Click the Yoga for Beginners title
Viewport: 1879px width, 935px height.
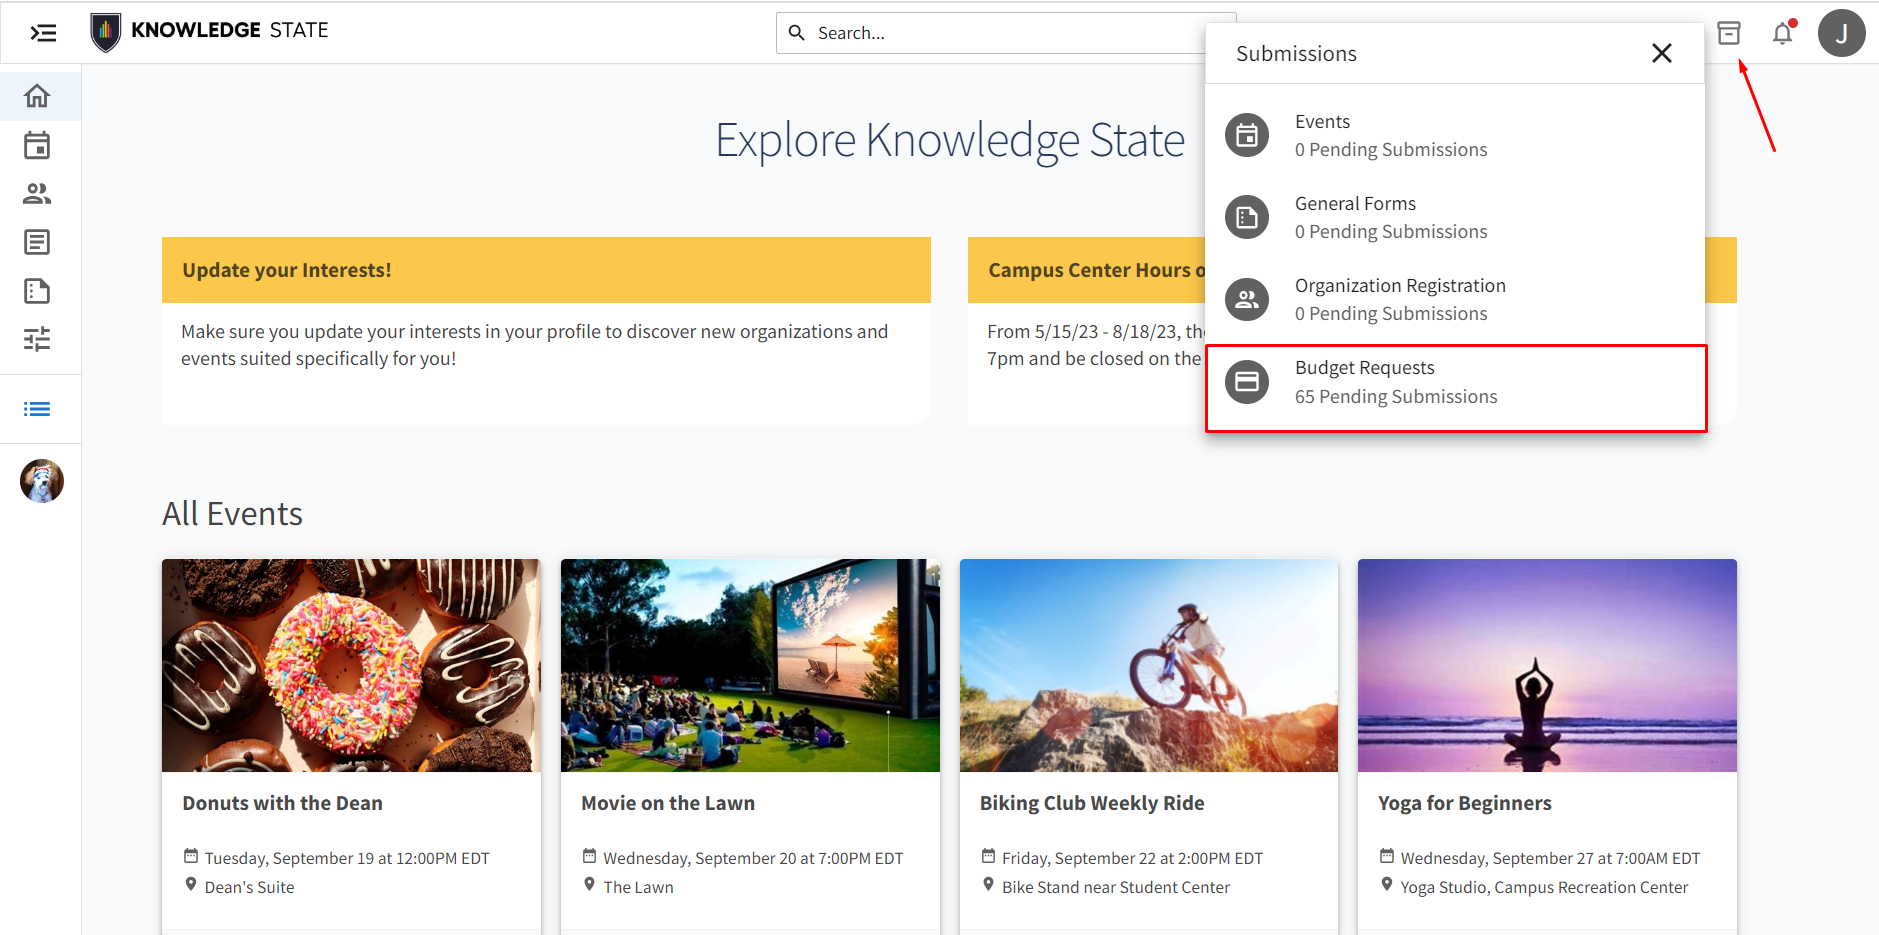1465,803
